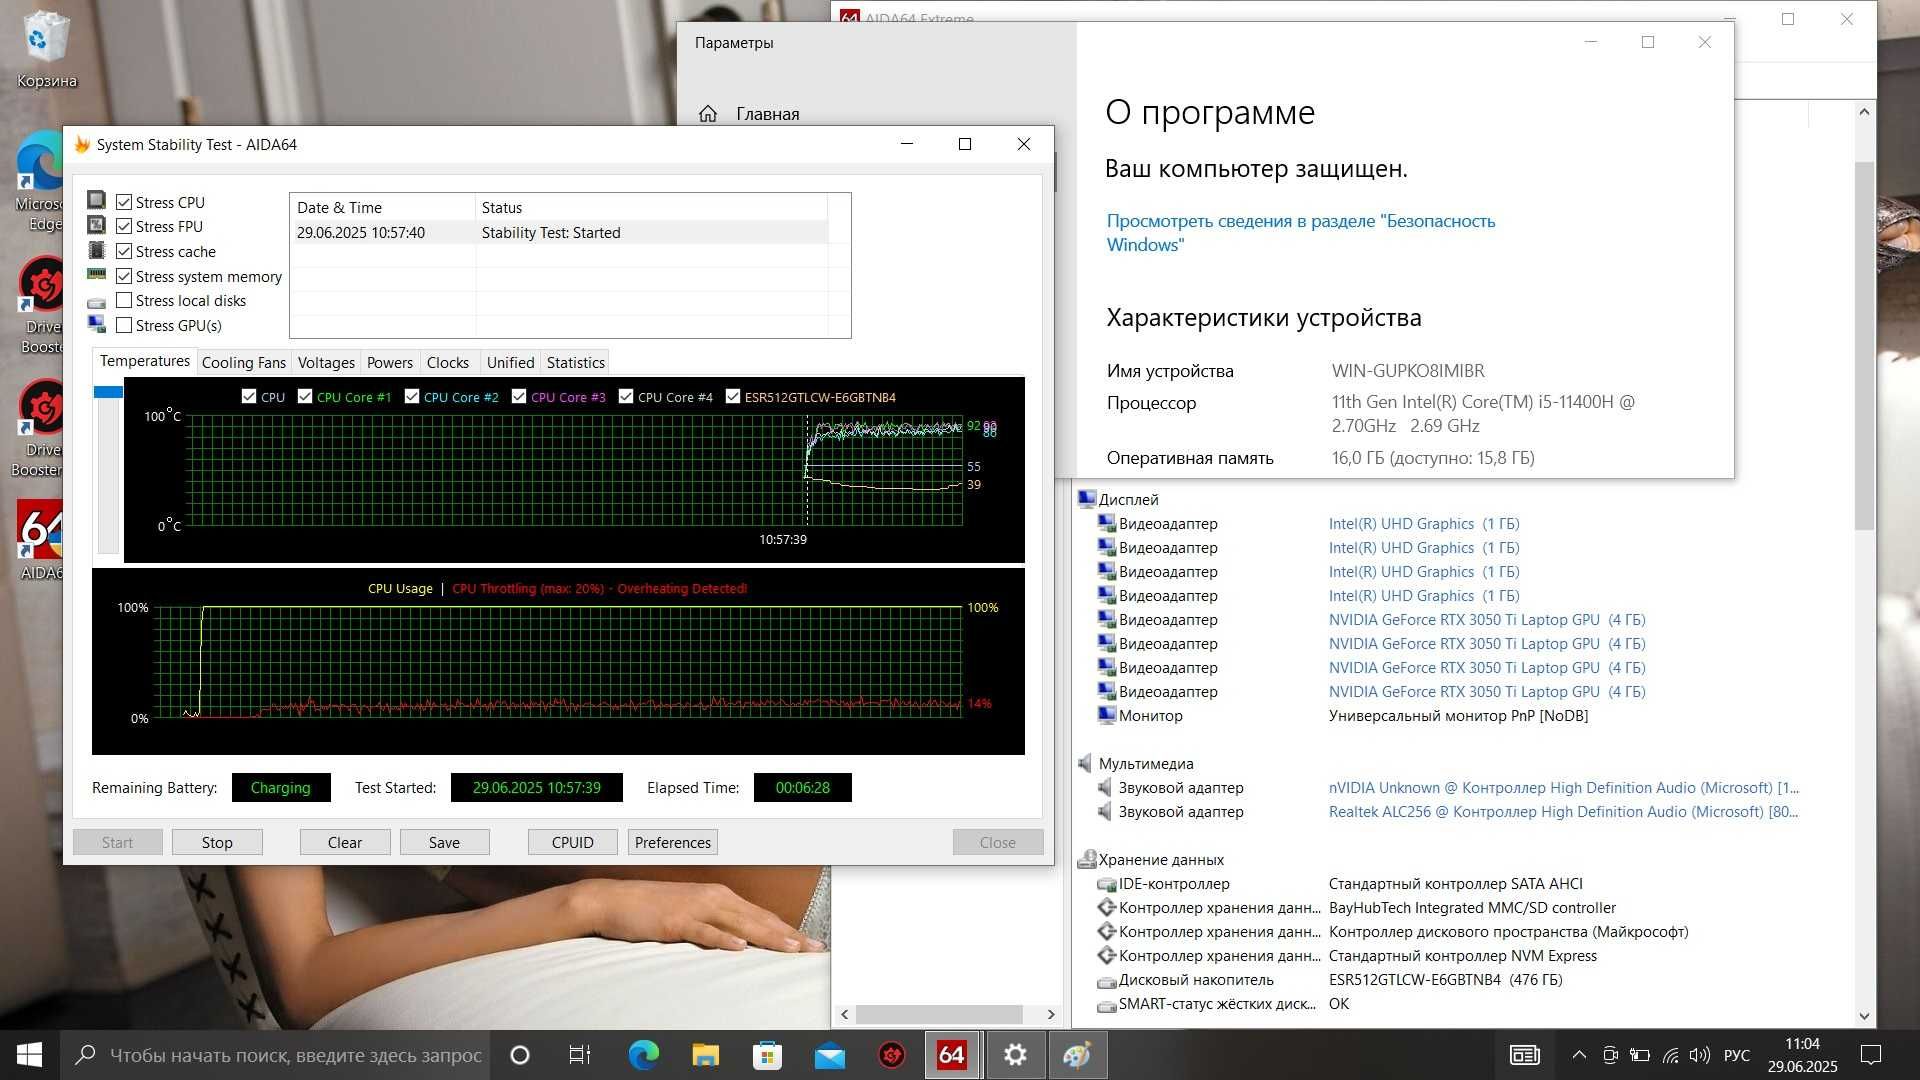Screen dimensions: 1920x1080
Task: Open CPUID panel button
Action: point(572,842)
